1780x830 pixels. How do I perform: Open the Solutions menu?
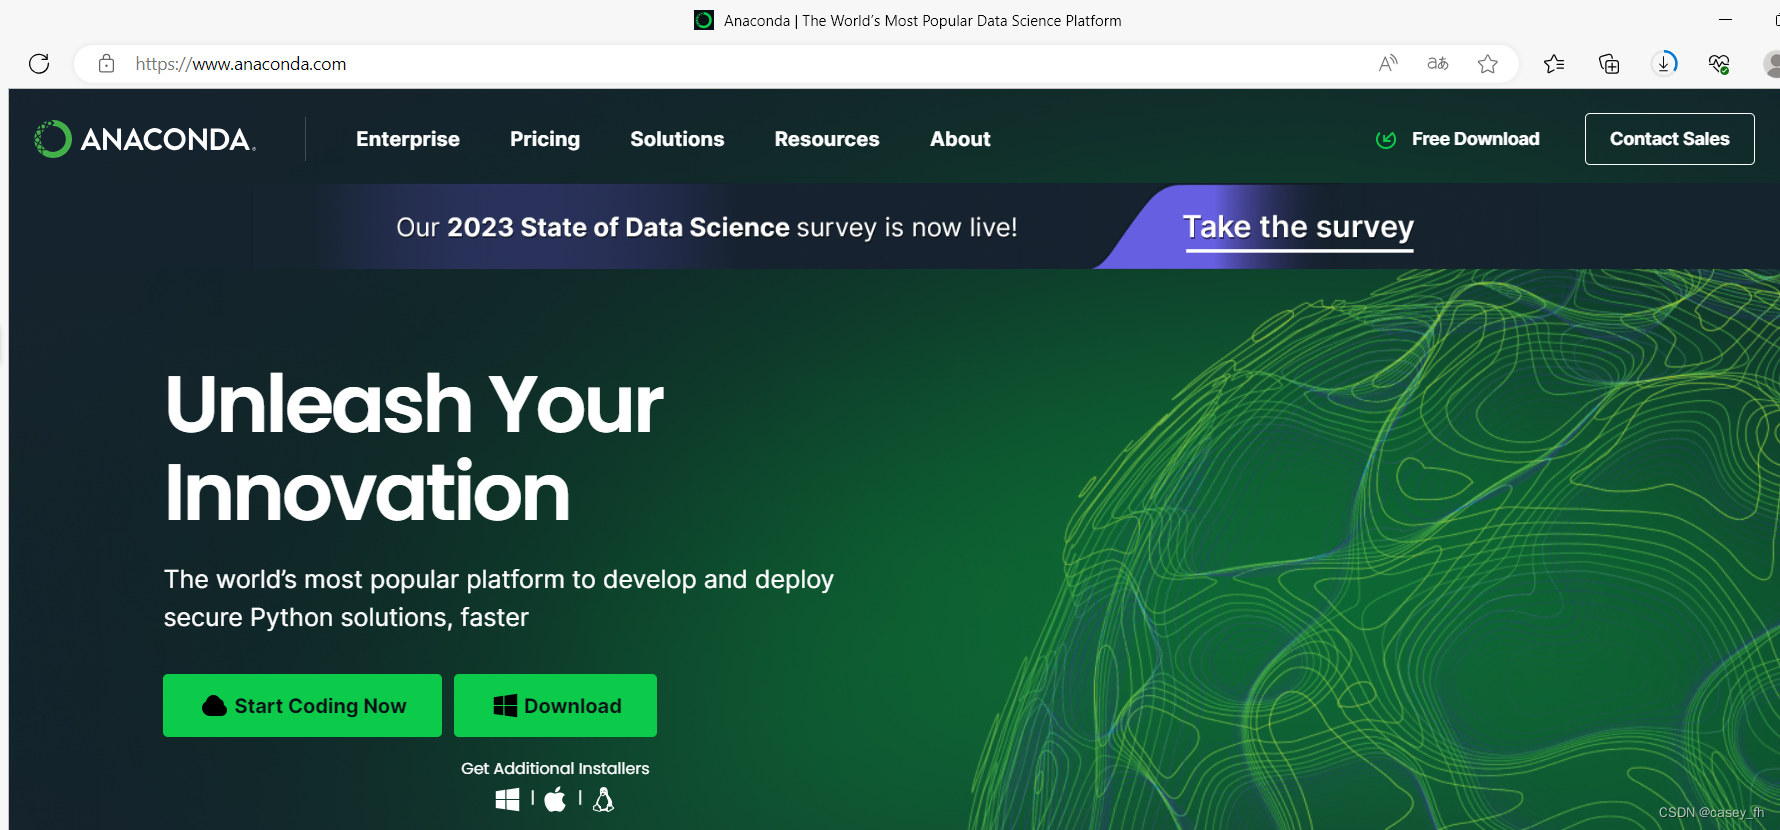[x=677, y=139]
